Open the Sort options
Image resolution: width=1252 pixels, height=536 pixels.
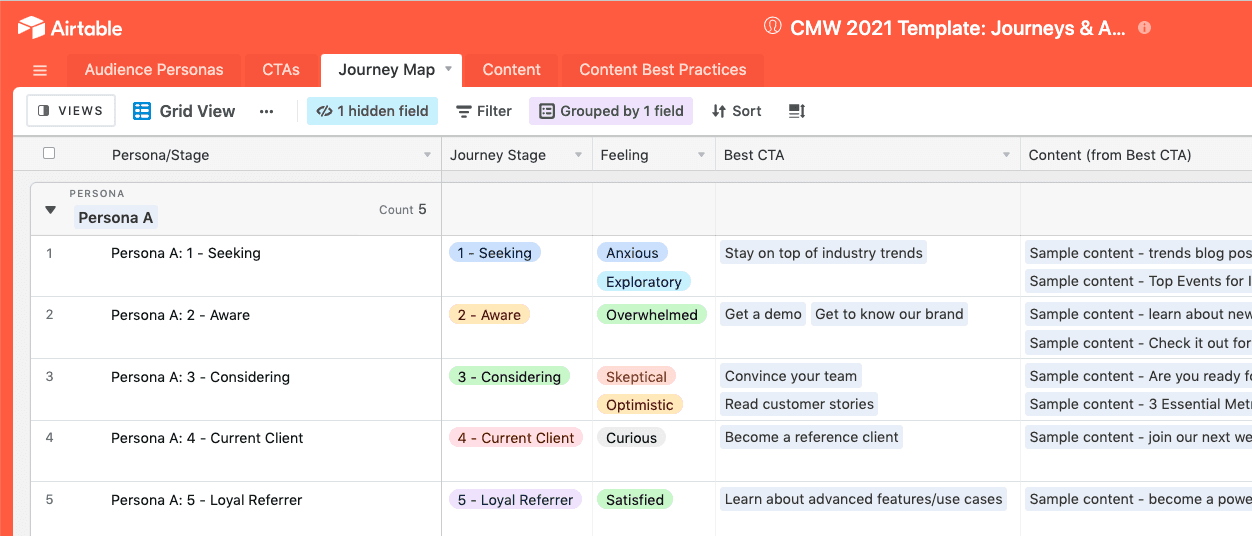737,111
